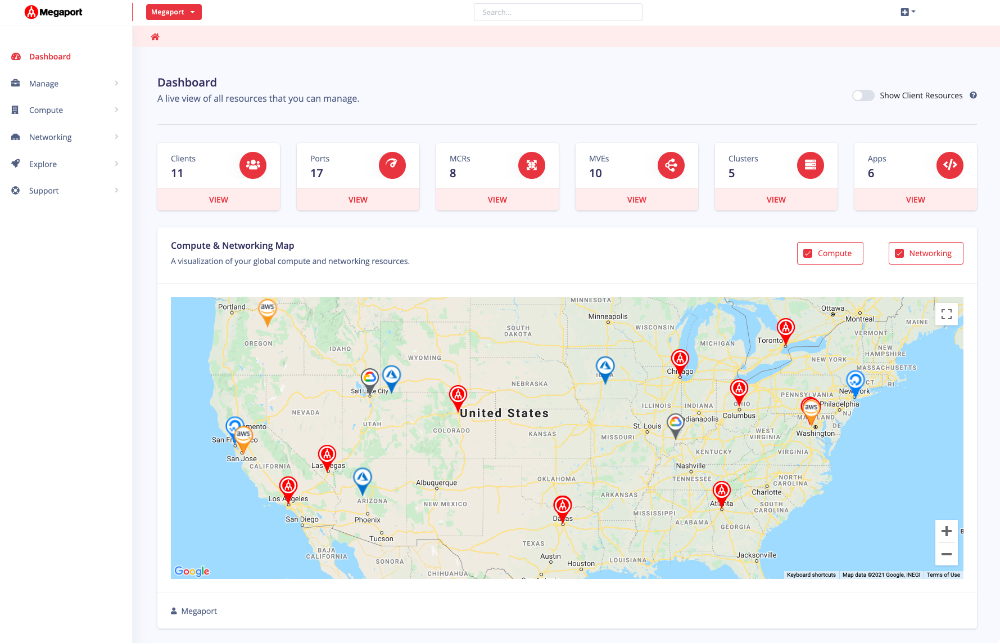Screen dimensions: 1000x644
Task: Click the help icon beside Show Client Resources
Action: point(973,96)
